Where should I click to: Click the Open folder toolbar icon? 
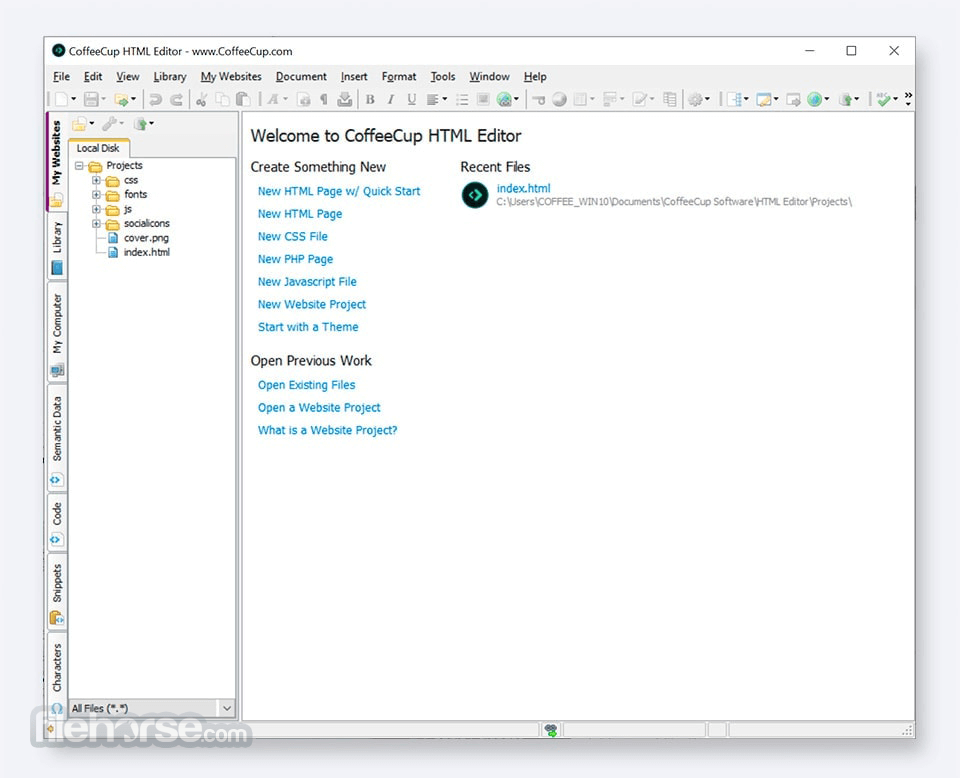121,99
